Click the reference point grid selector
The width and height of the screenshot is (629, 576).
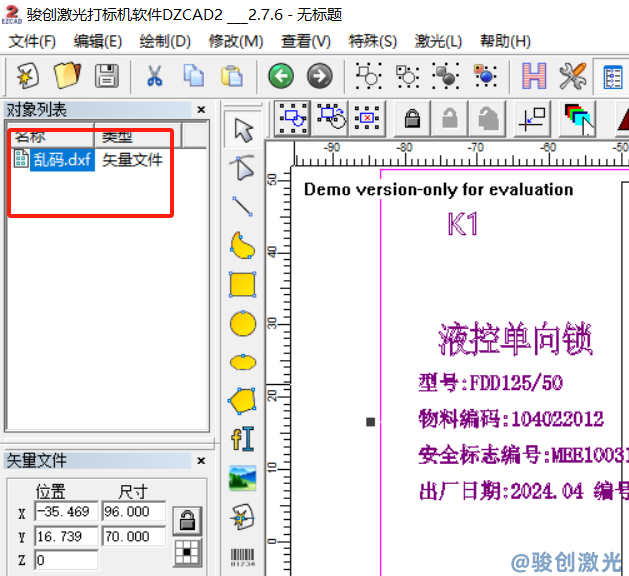(x=187, y=553)
